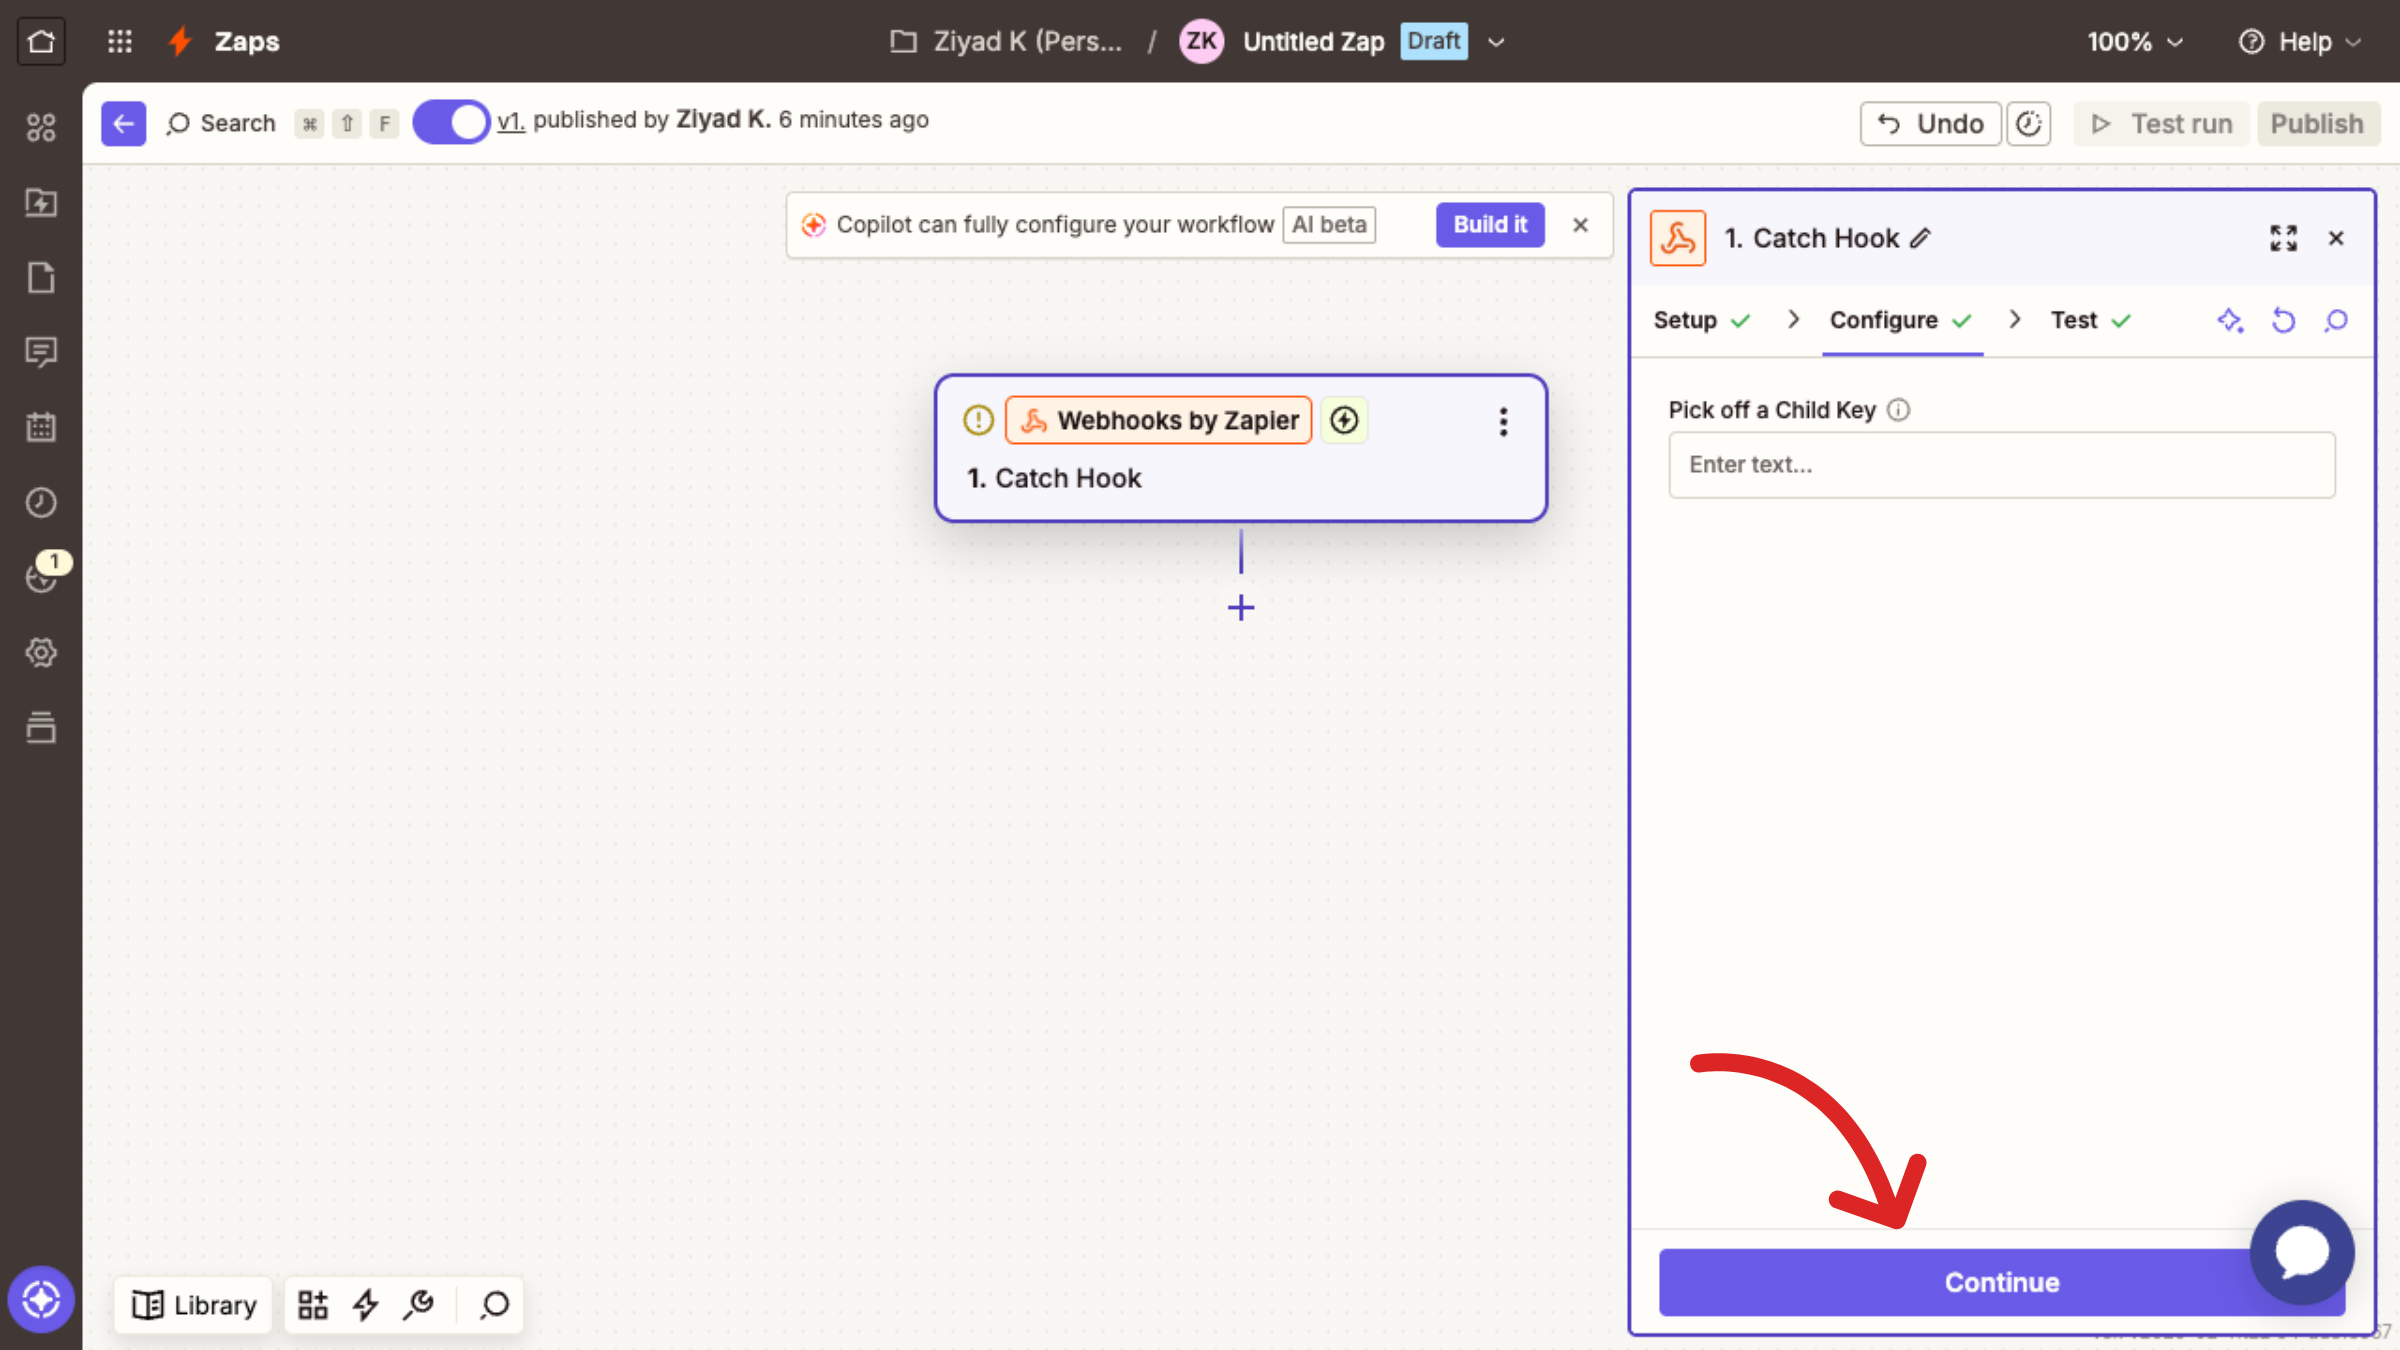Add a step with the plus icon
The image size is (2400, 1350).
[x=1241, y=607]
